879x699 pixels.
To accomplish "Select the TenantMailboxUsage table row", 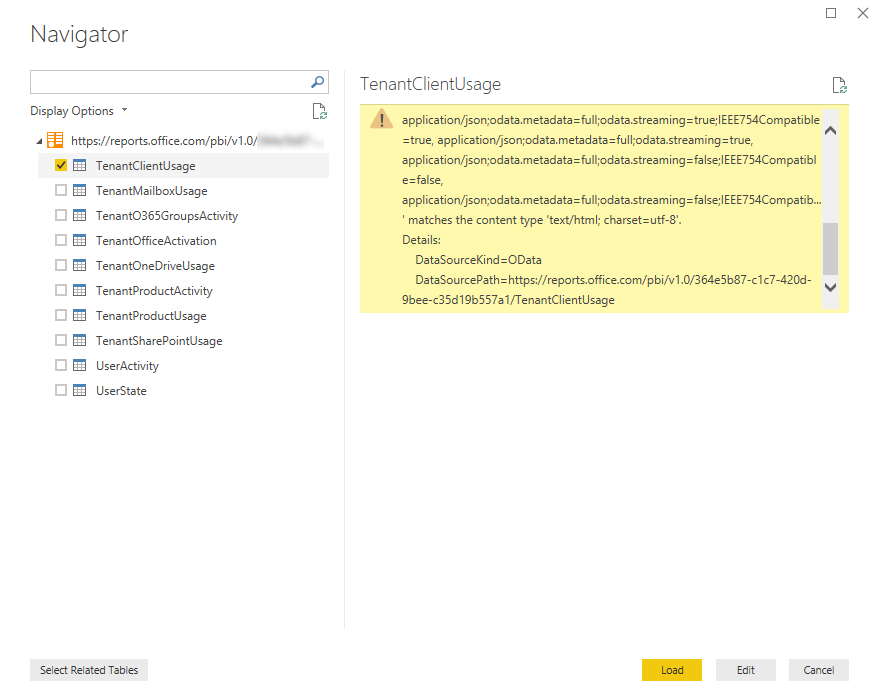I will coord(183,191).
